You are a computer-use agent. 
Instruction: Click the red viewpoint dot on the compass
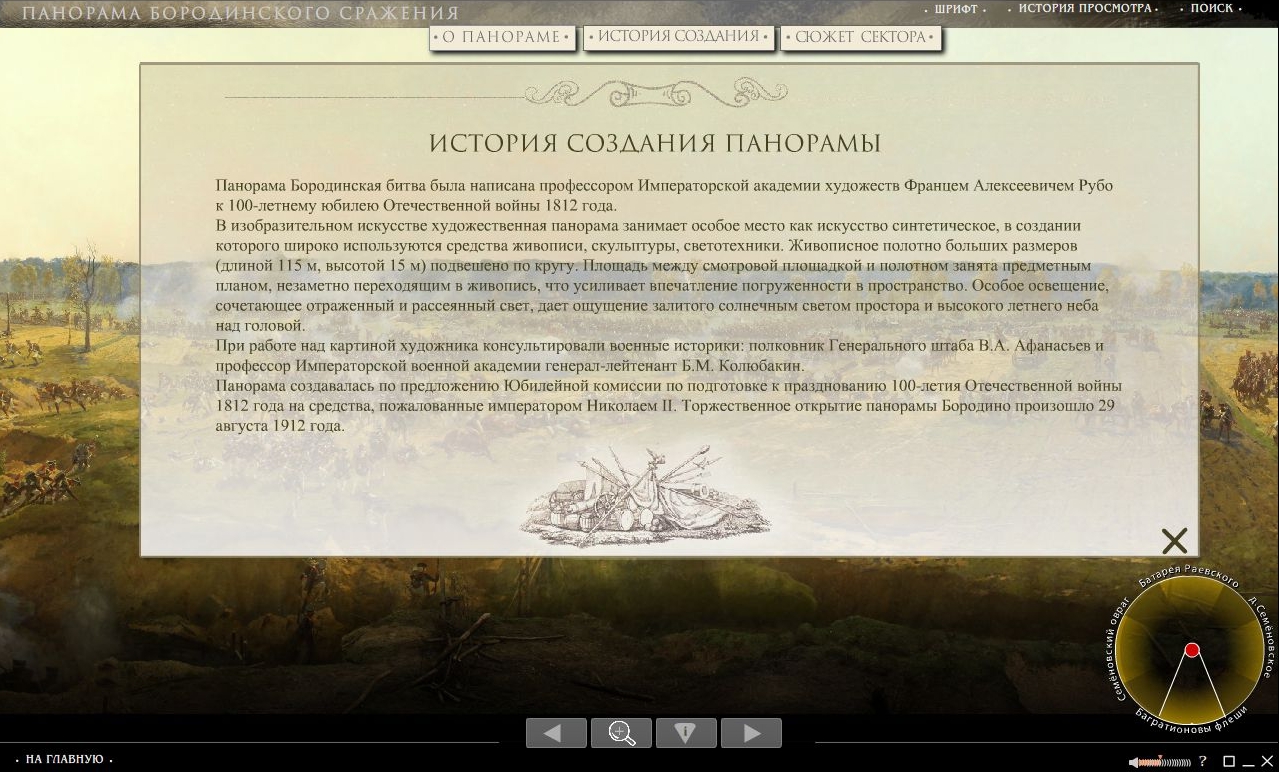1191,650
